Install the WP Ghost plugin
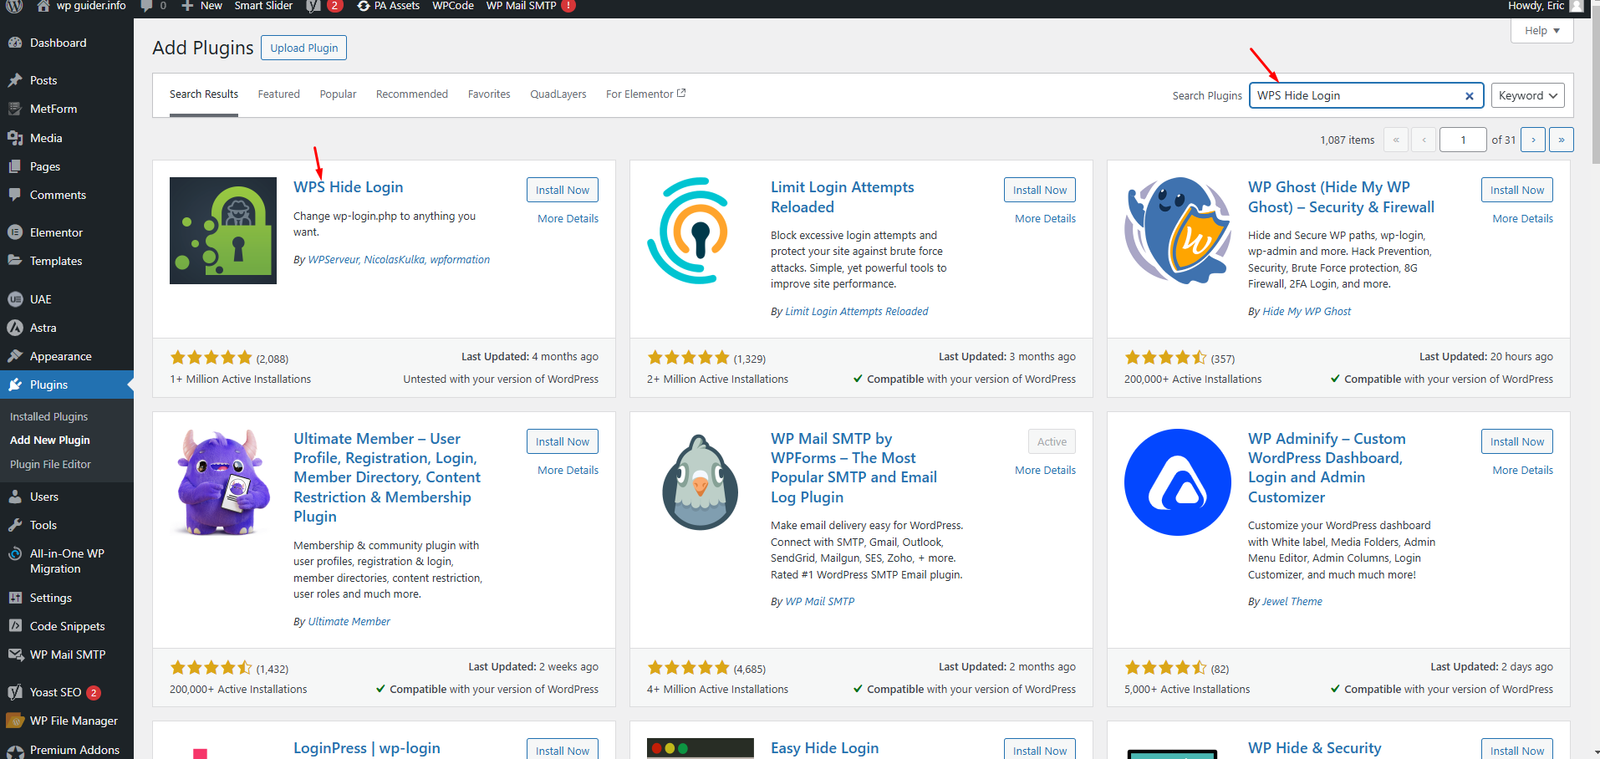Viewport: 1600px width, 759px height. click(1517, 190)
